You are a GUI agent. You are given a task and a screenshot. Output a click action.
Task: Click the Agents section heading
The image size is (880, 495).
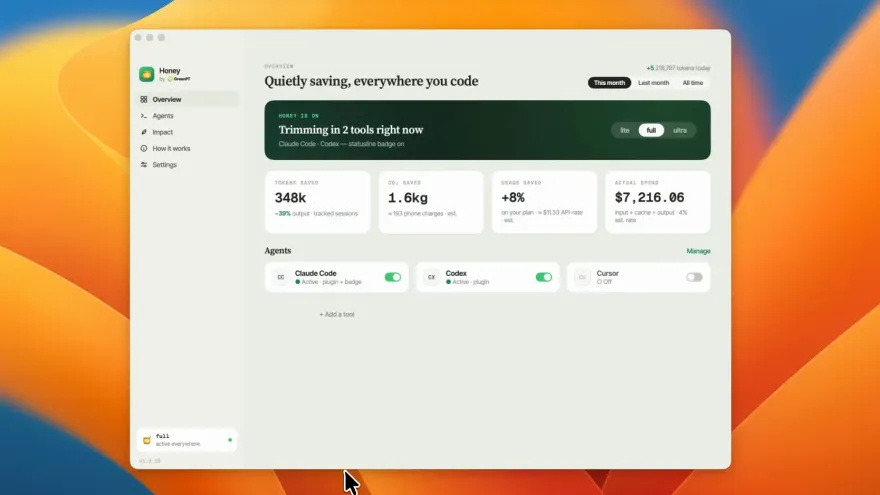(278, 251)
